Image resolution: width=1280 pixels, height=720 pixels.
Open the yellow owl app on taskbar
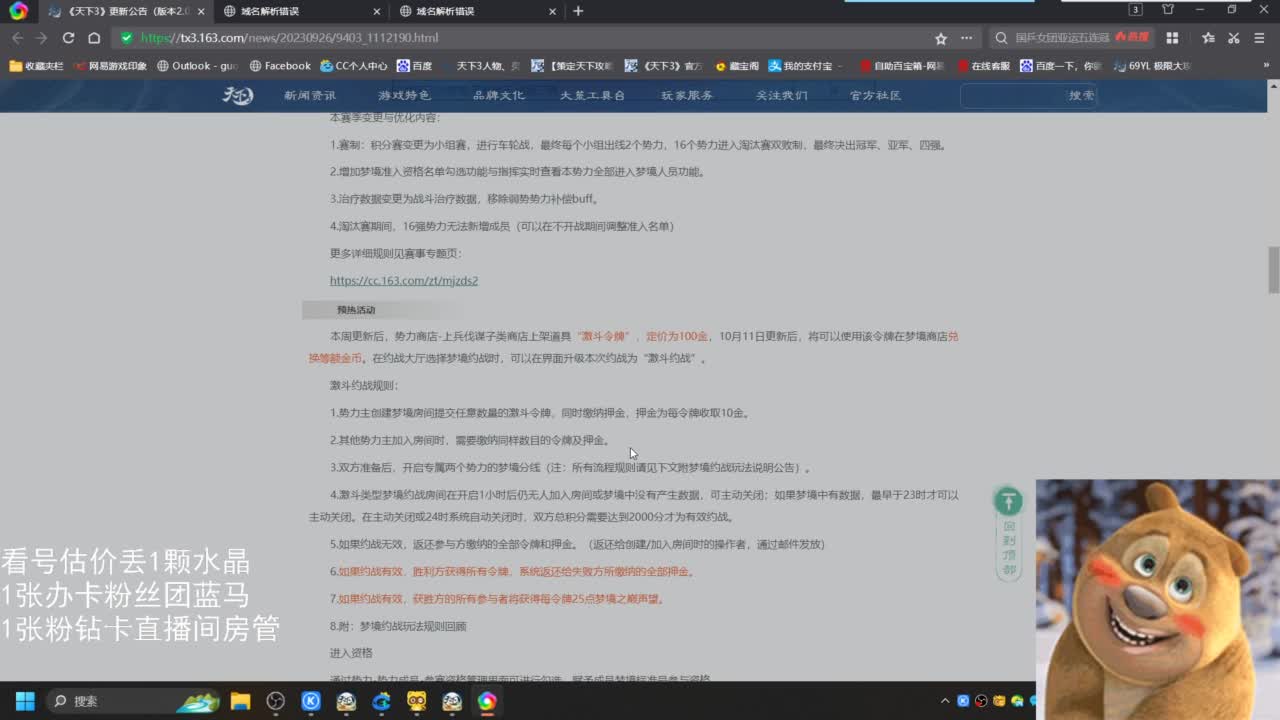point(417,701)
